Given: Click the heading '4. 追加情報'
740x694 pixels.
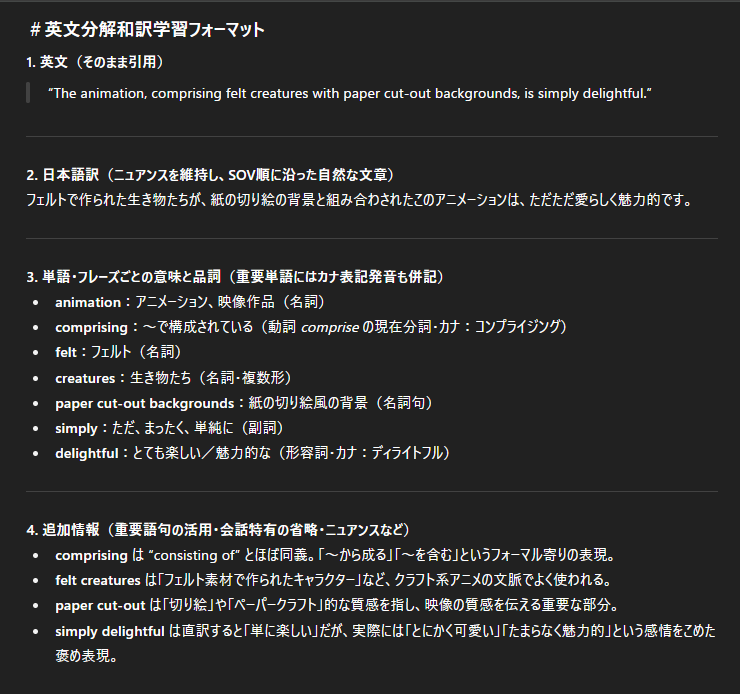Looking at the screenshot, I should [217, 529].
